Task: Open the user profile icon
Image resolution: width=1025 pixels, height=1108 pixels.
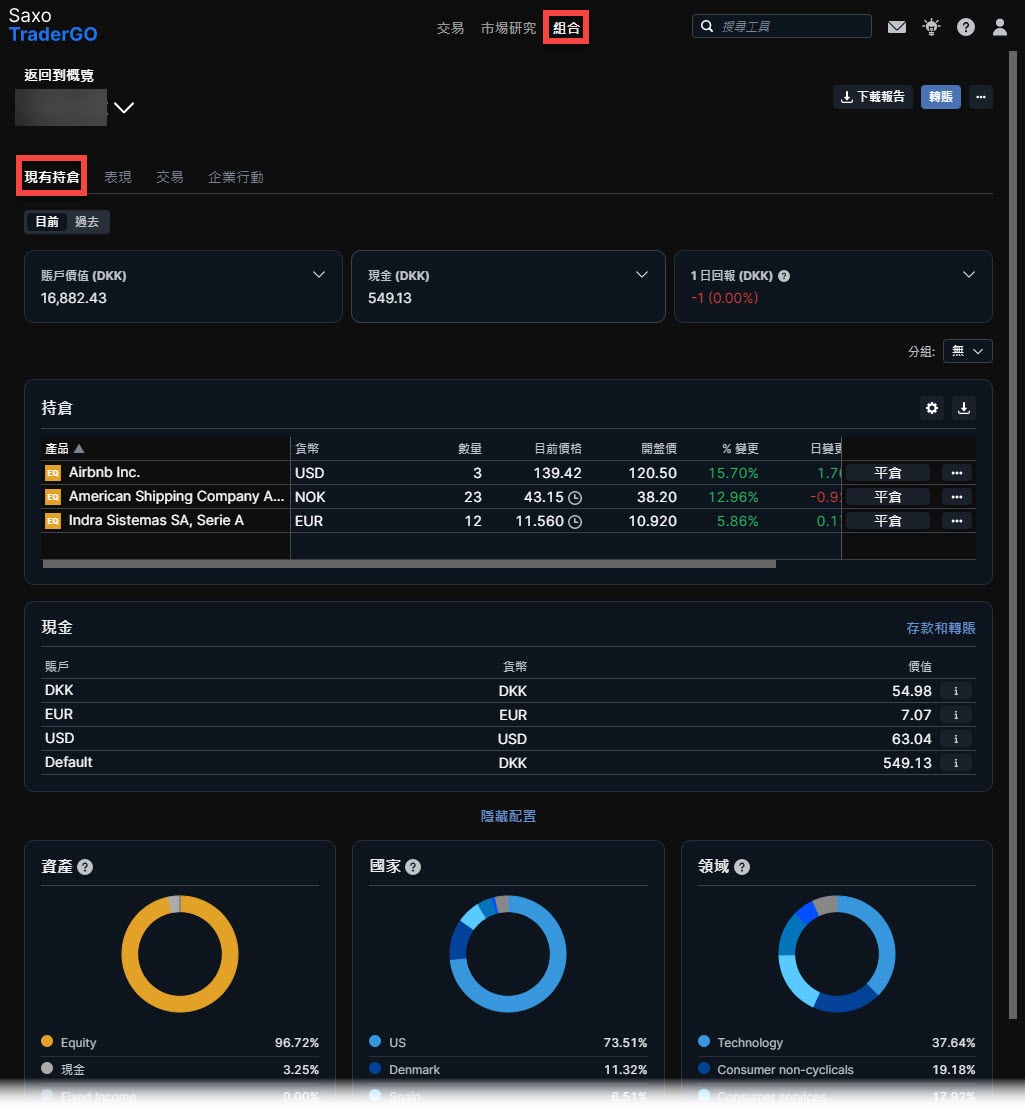Action: tap(1000, 27)
